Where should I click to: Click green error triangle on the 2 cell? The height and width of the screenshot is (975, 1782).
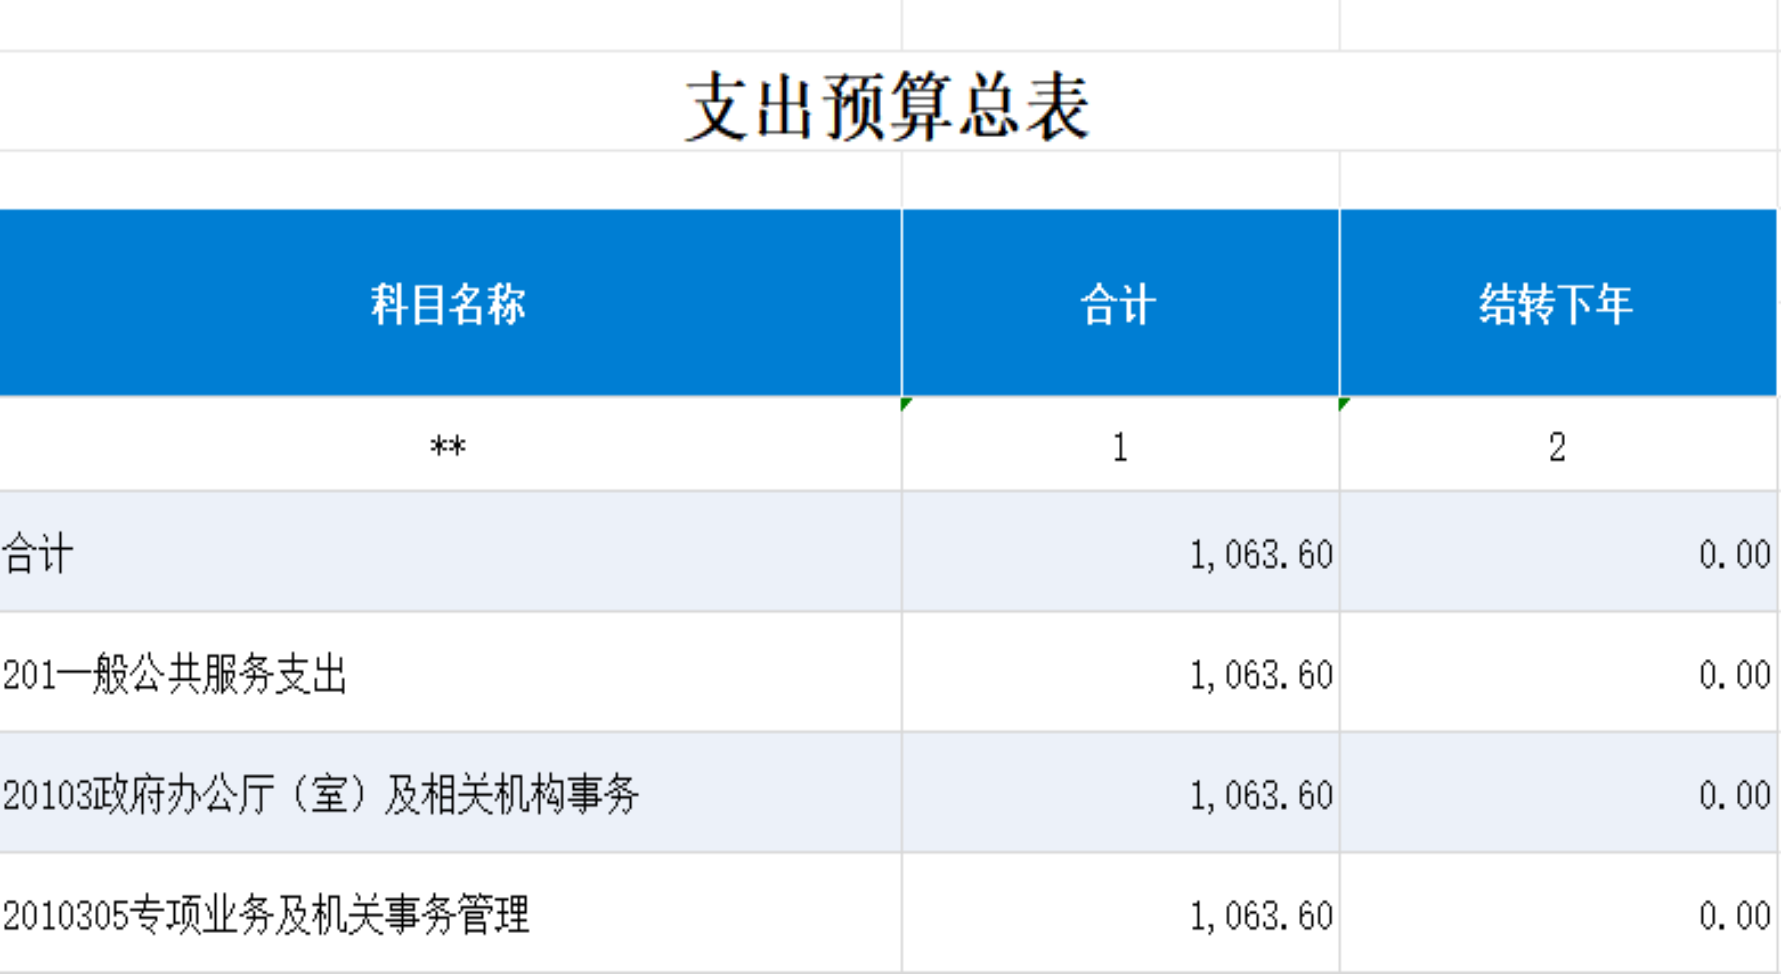[x=1344, y=404]
